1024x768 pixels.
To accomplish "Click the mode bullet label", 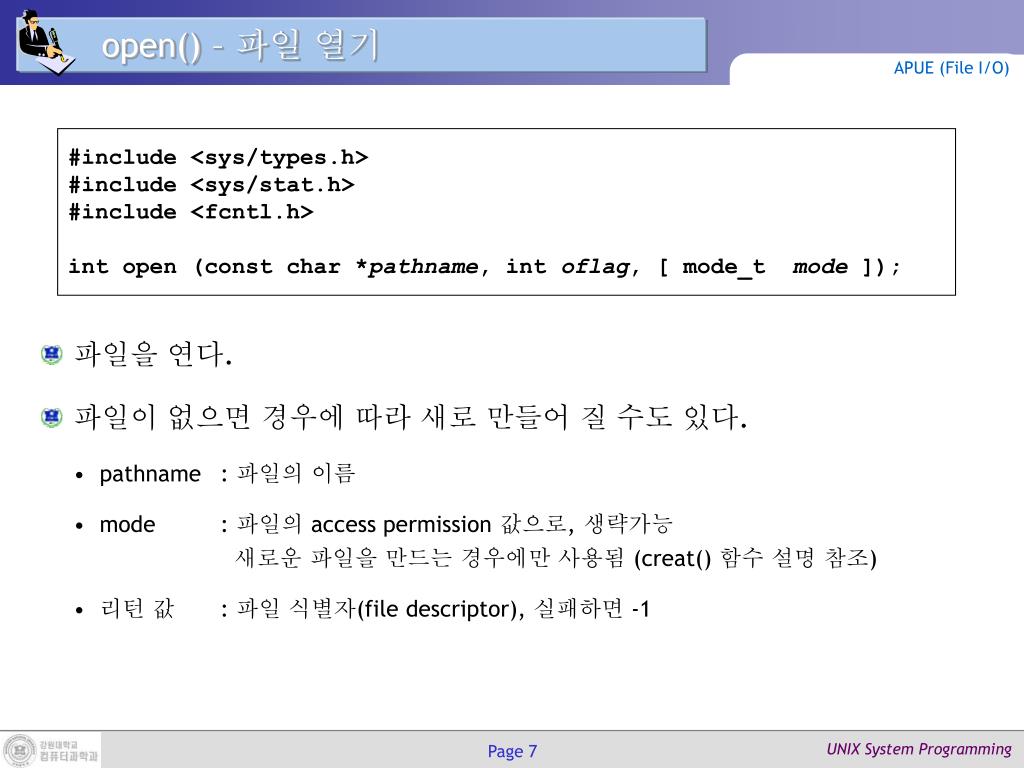I will click(x=127, y=524).
